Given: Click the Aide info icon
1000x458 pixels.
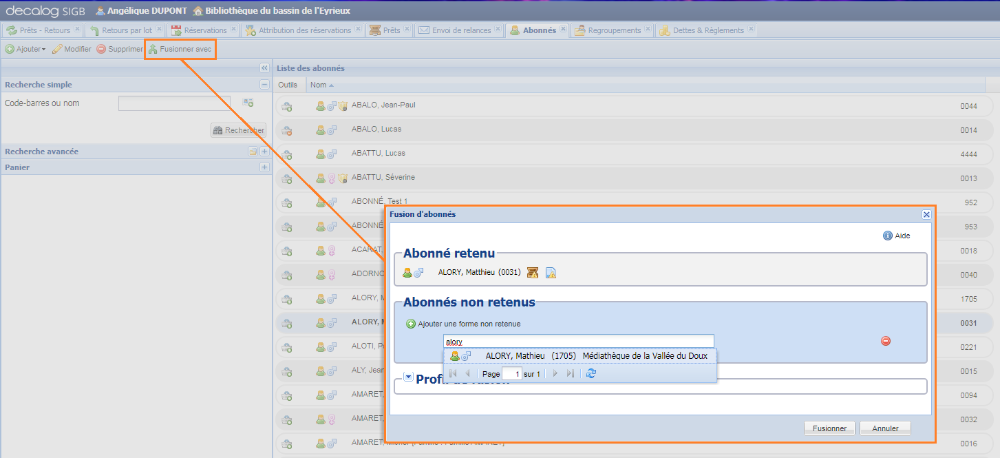Looking at the screenshot, I should [x=887, y=236].
